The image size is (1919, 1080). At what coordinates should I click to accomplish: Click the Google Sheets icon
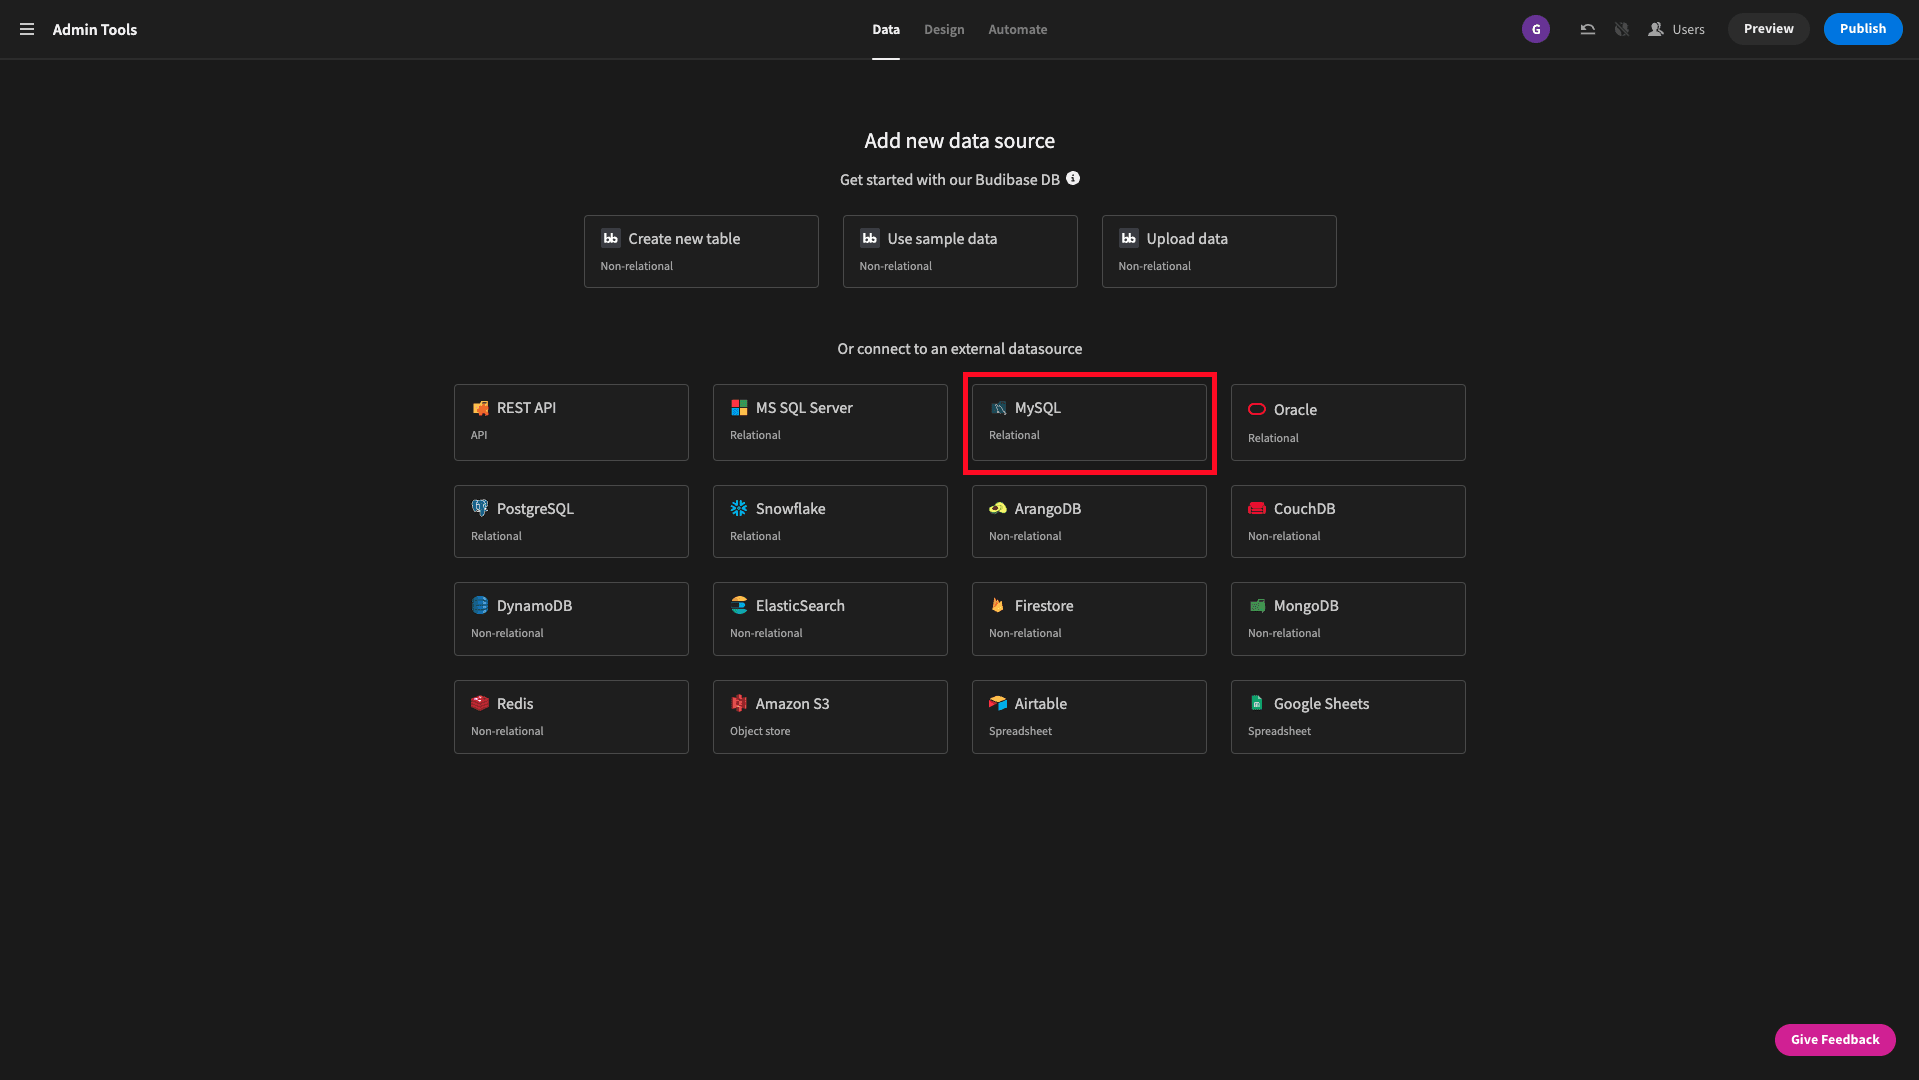[1257, 703]
